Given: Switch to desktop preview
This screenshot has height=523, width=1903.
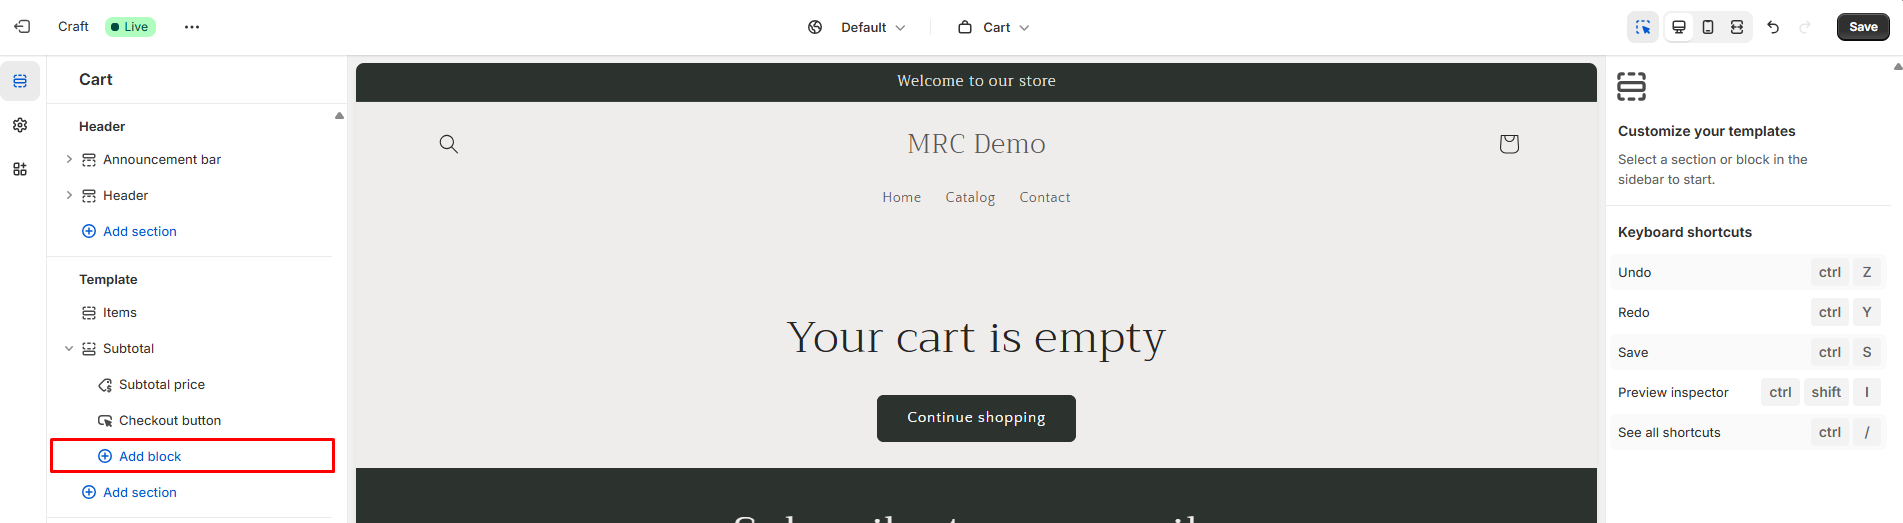Looking at the screenshot, I should pyautogui.click(x=1679, y=27).
